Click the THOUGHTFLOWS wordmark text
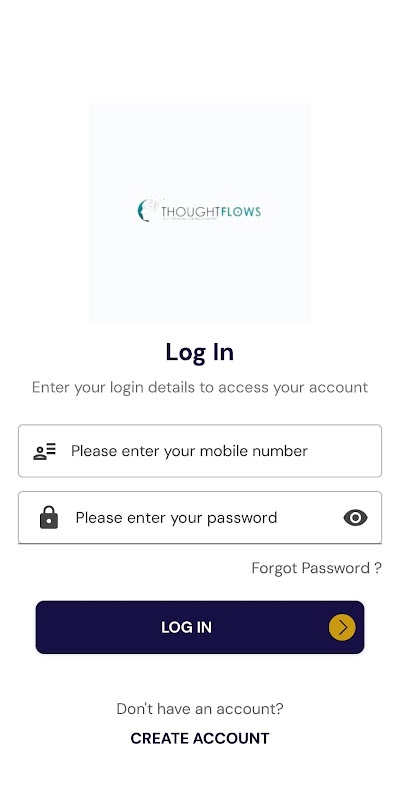 211,211
